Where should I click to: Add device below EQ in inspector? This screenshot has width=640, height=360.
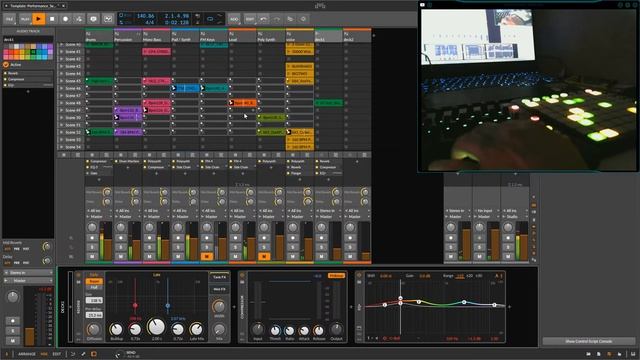coord(28,91)
